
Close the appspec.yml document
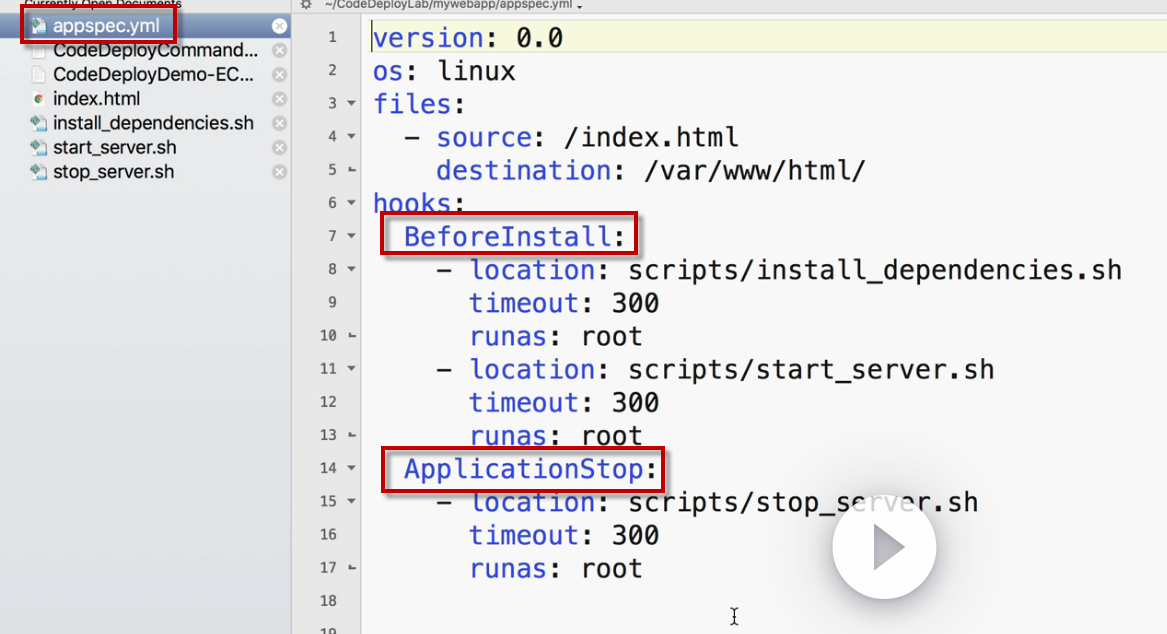point(279,26)
